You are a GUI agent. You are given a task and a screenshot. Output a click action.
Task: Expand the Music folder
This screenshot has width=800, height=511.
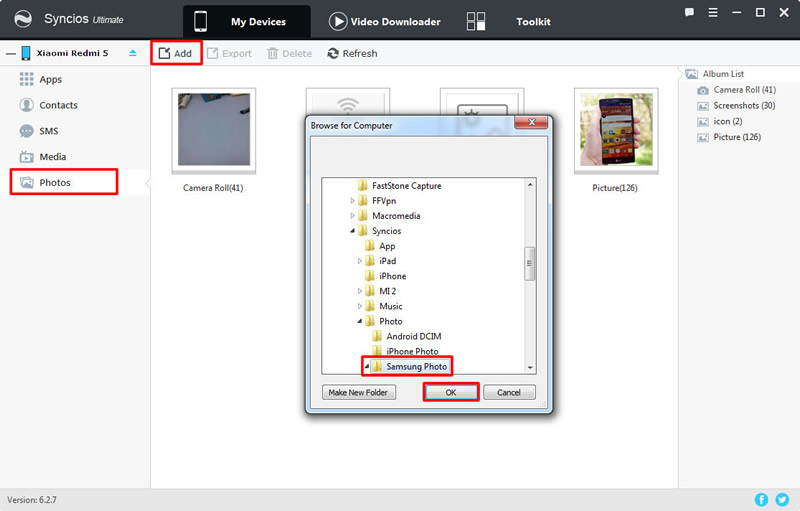tap(359, 306)
